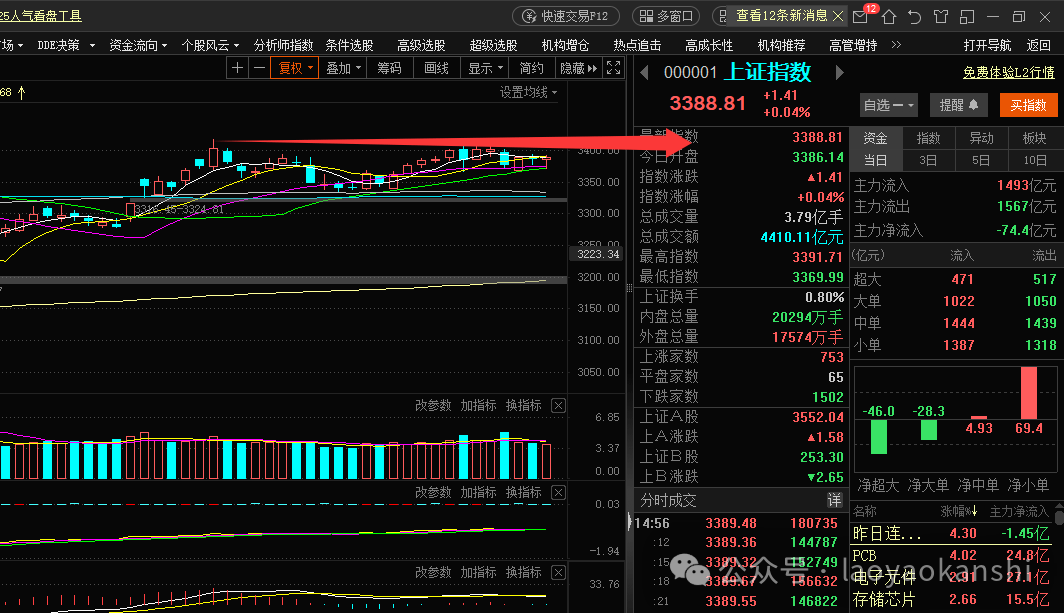Image resolution: width=1064 pixels, height=613 pixels.
Task: Select the 筹码 chip distribution tool
Action: [x=390, y=68]
